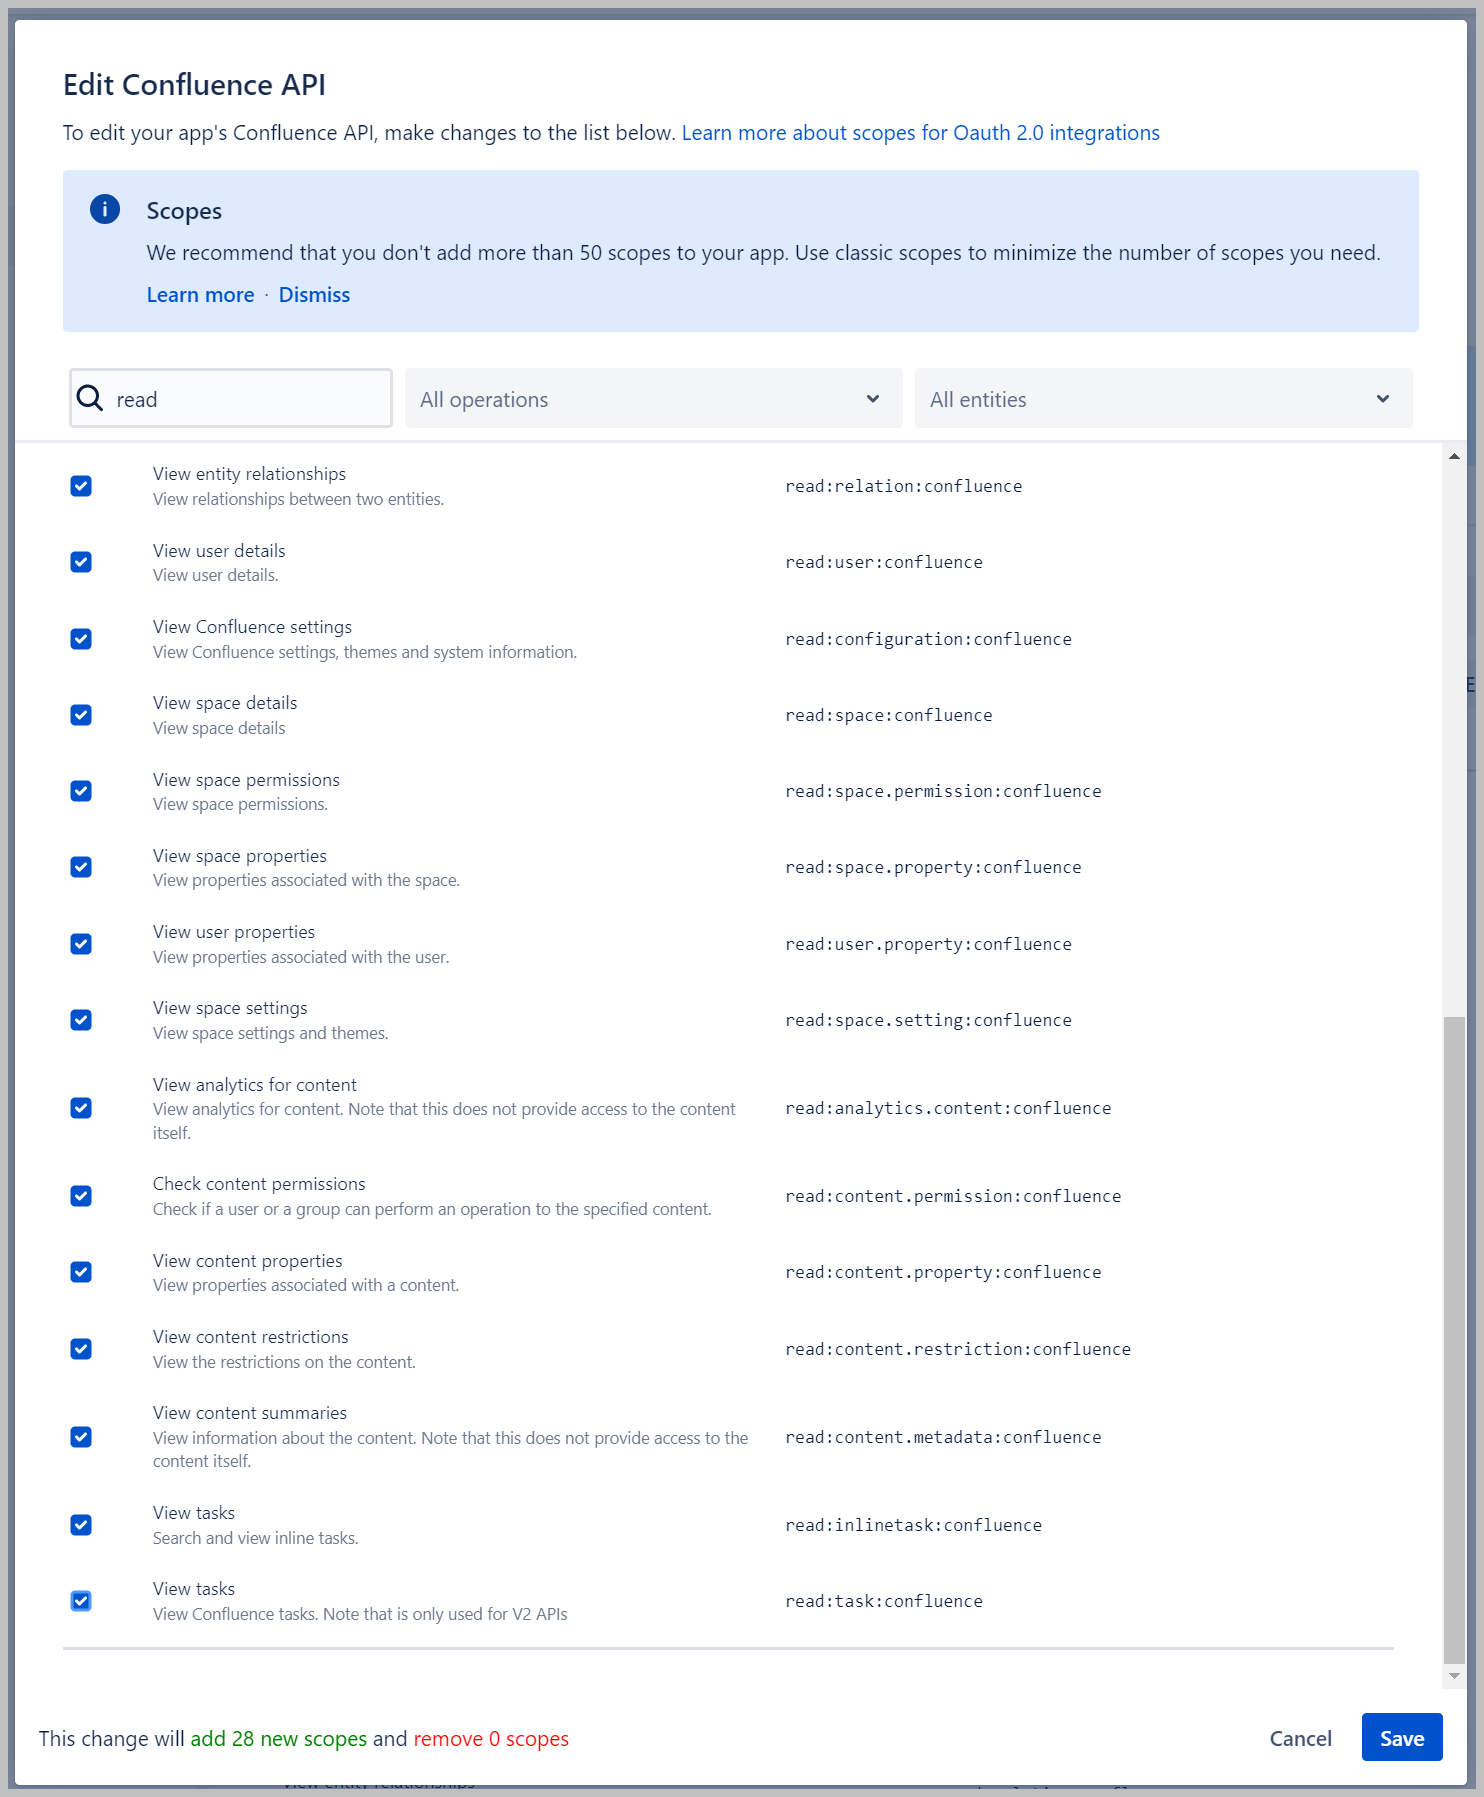
Task: Click the Cancel button
Action: tap(1300, 1738)
